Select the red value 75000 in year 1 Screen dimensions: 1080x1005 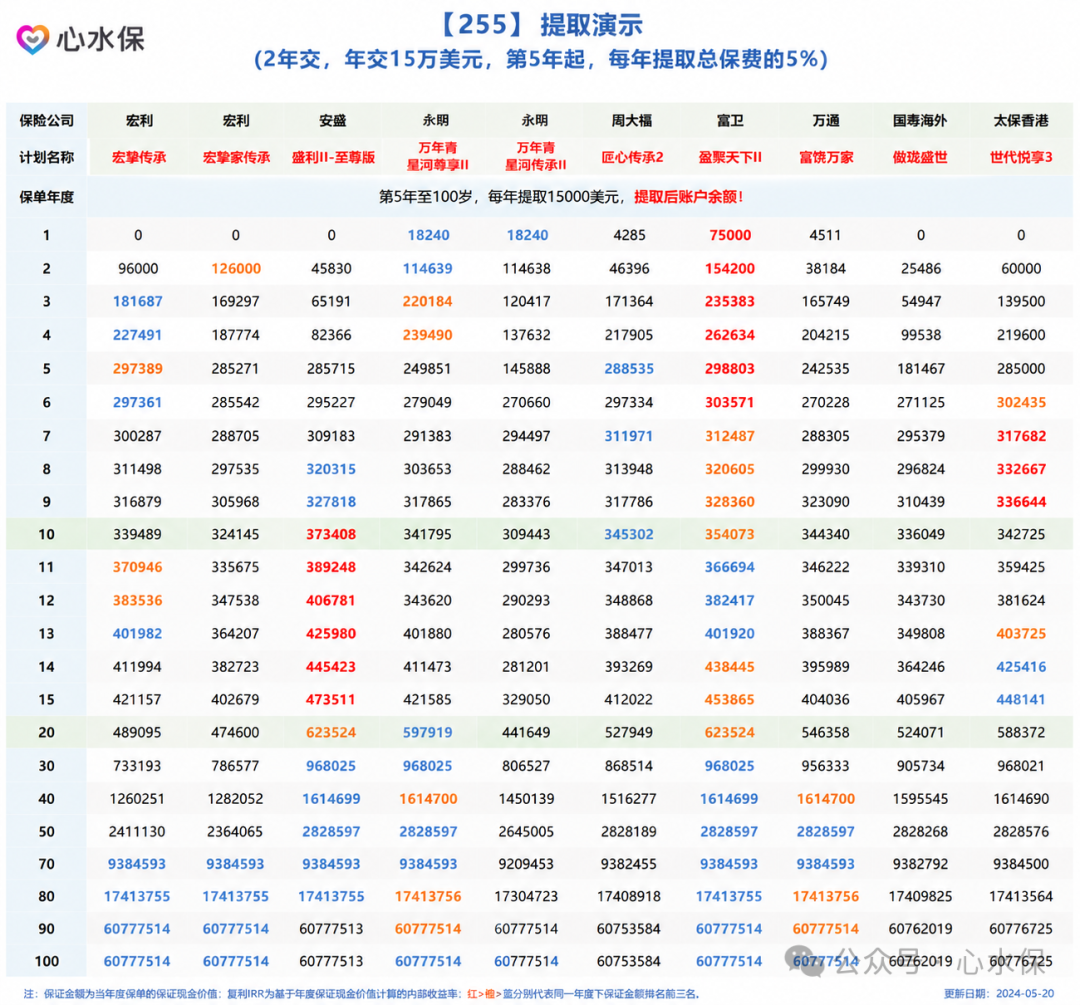(x=730, y=235)
